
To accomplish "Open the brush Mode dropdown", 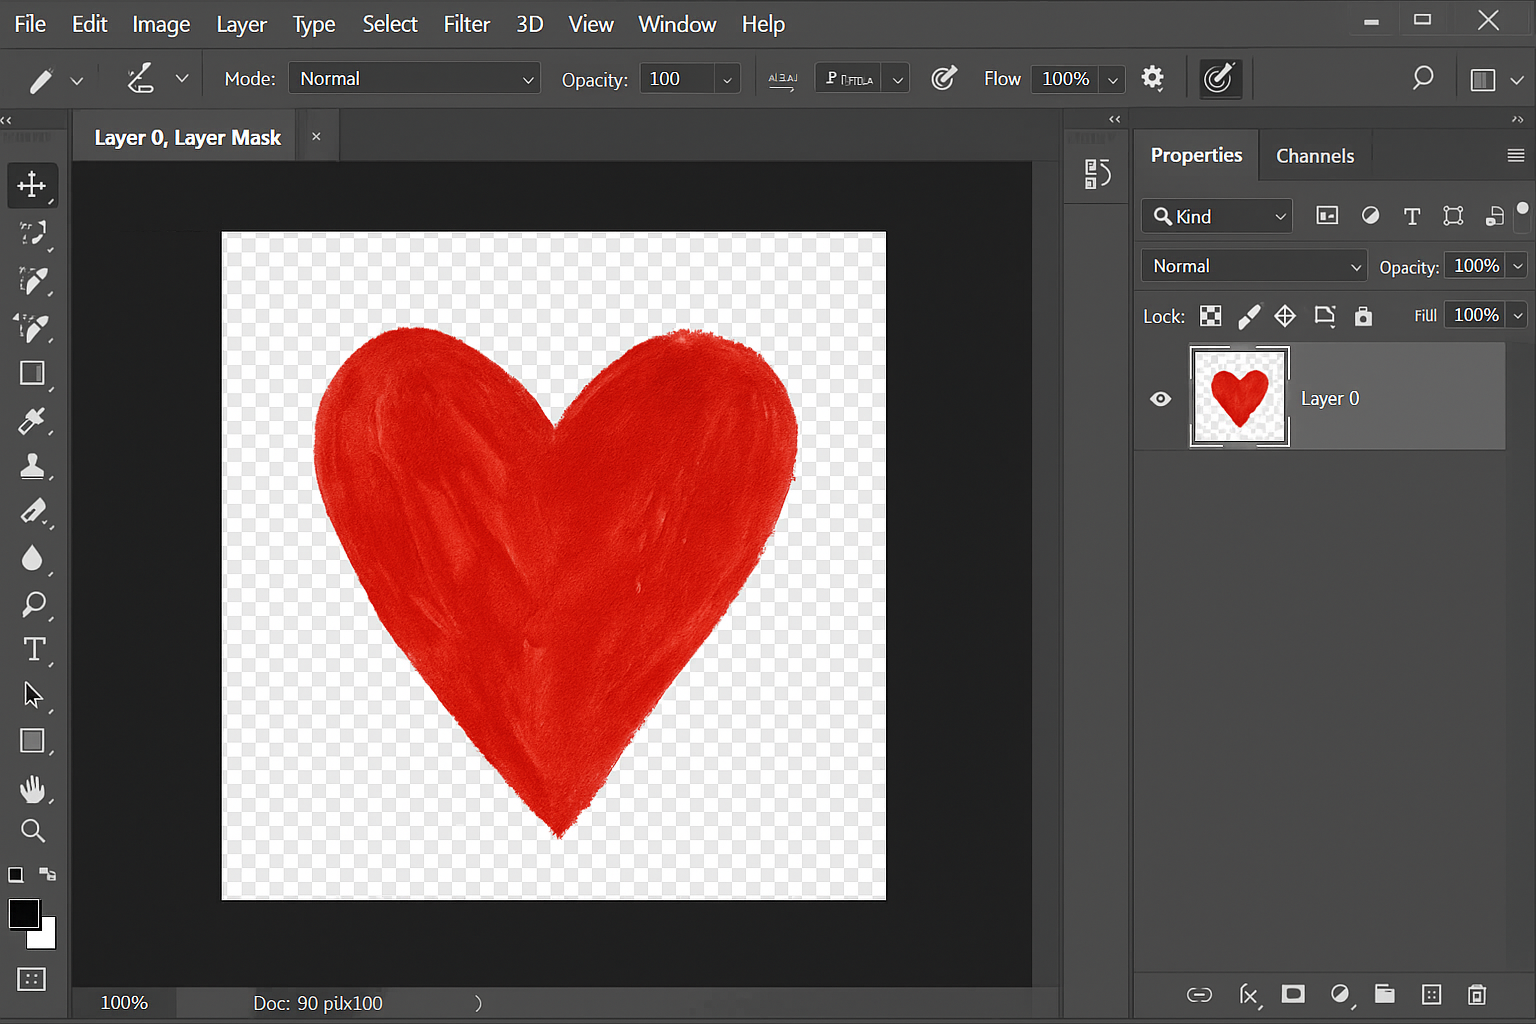I will [x=414, y=79].
